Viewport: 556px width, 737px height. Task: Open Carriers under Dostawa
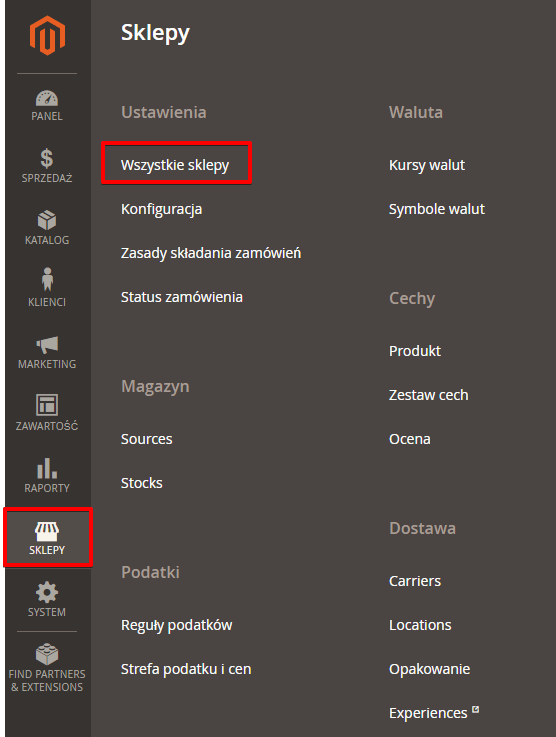click(x=415, y=581)
